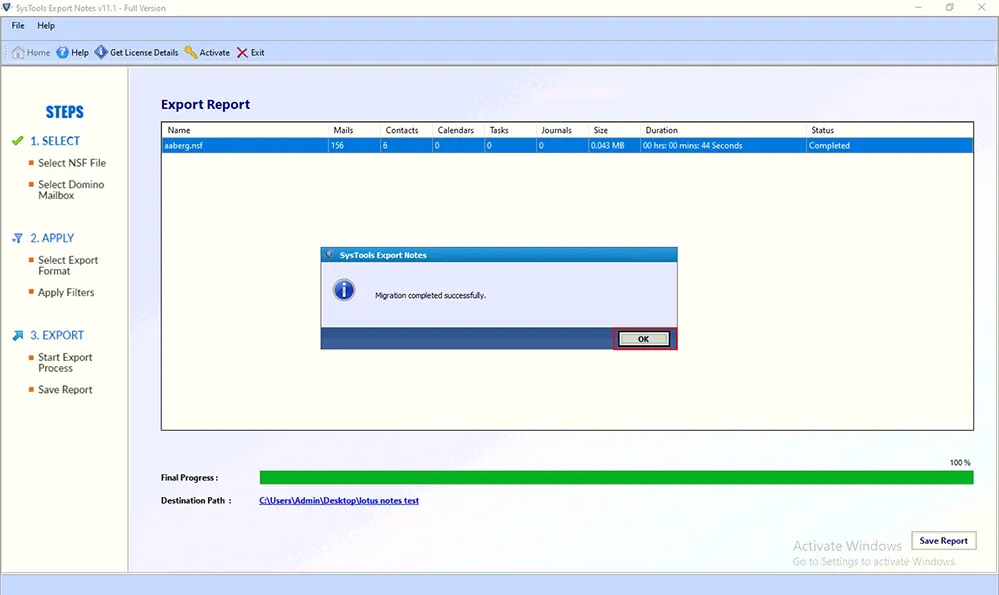Click the mails count 156 cell
Image resolution: width=999 pixels, height=595 pixels.
[354, 145]
